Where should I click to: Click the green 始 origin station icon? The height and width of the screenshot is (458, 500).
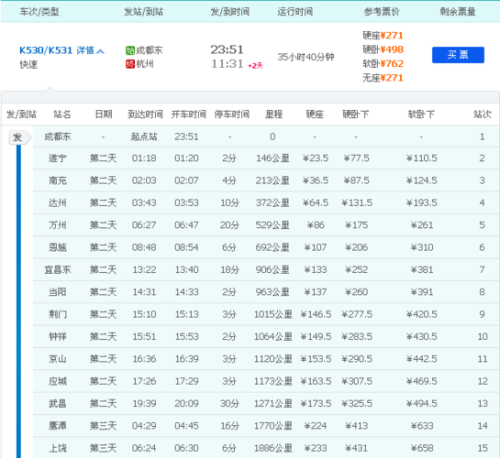pyautogui.click(x=130, y=50)
